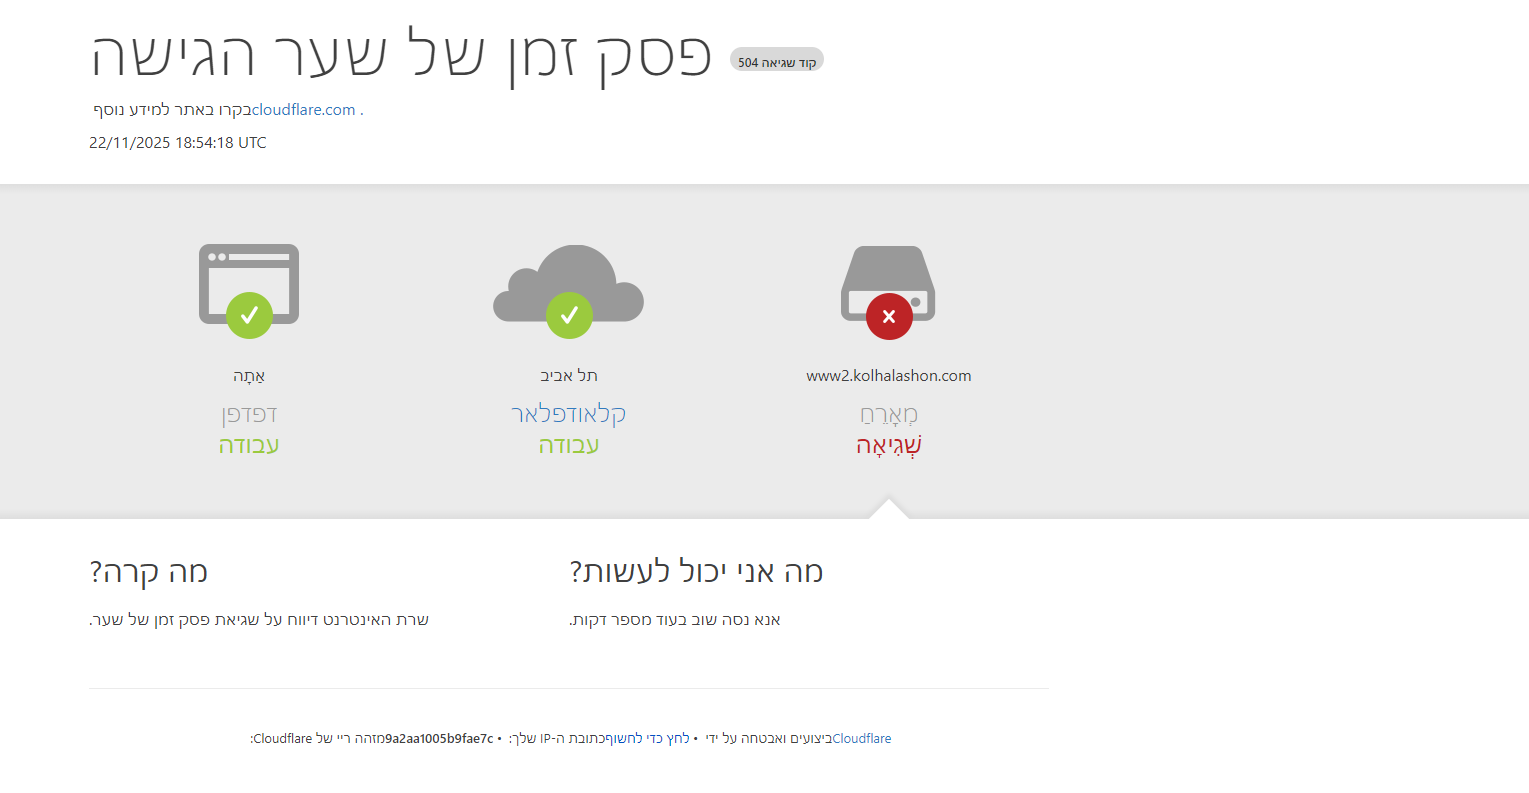
Task: Click the 'מה אני יכול לעשות?' heading
Action: coord(696,572)
